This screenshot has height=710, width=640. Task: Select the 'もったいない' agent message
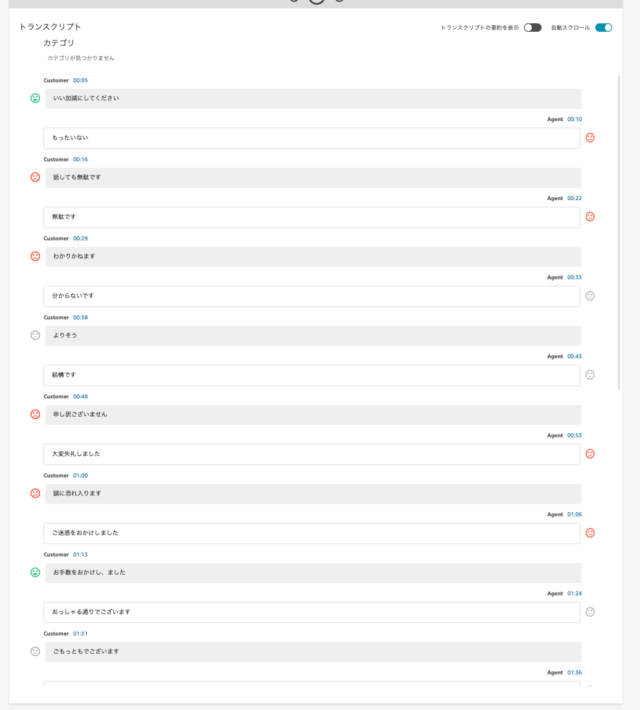click(x=312, y=138)
